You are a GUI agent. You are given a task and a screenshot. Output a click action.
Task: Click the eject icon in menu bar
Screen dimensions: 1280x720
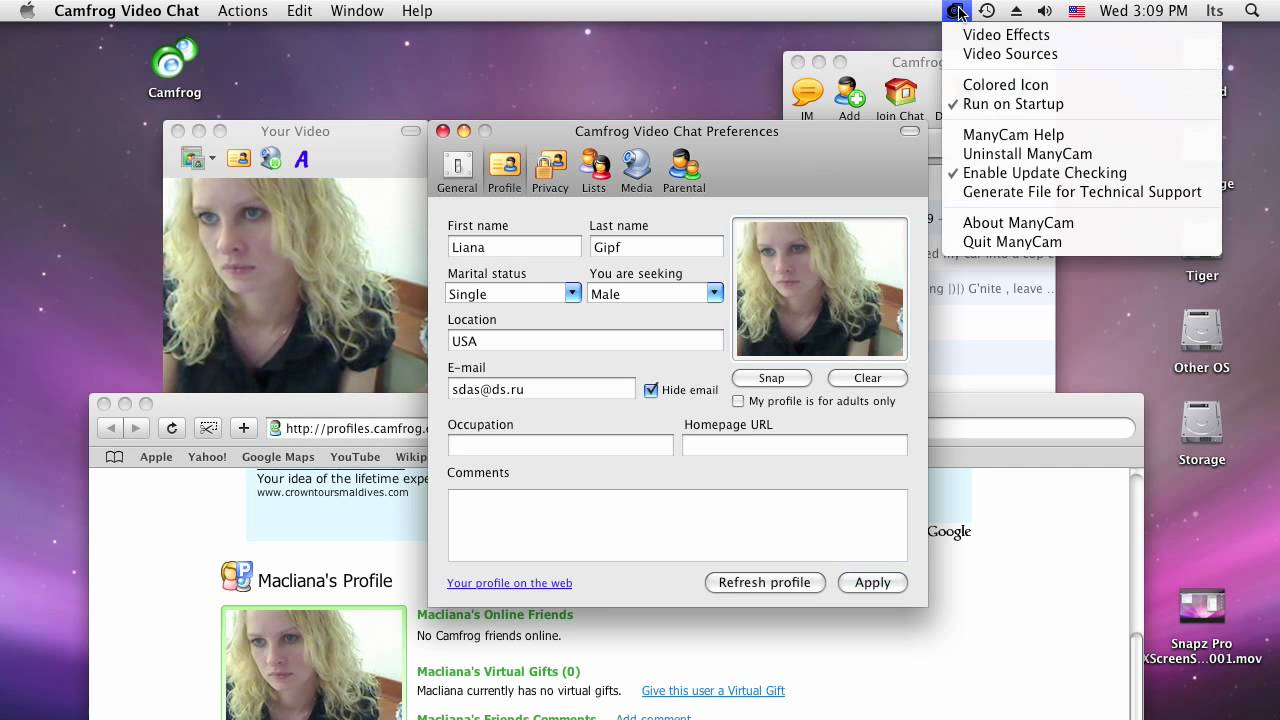pyautogui.click(x=1016, y=11)
